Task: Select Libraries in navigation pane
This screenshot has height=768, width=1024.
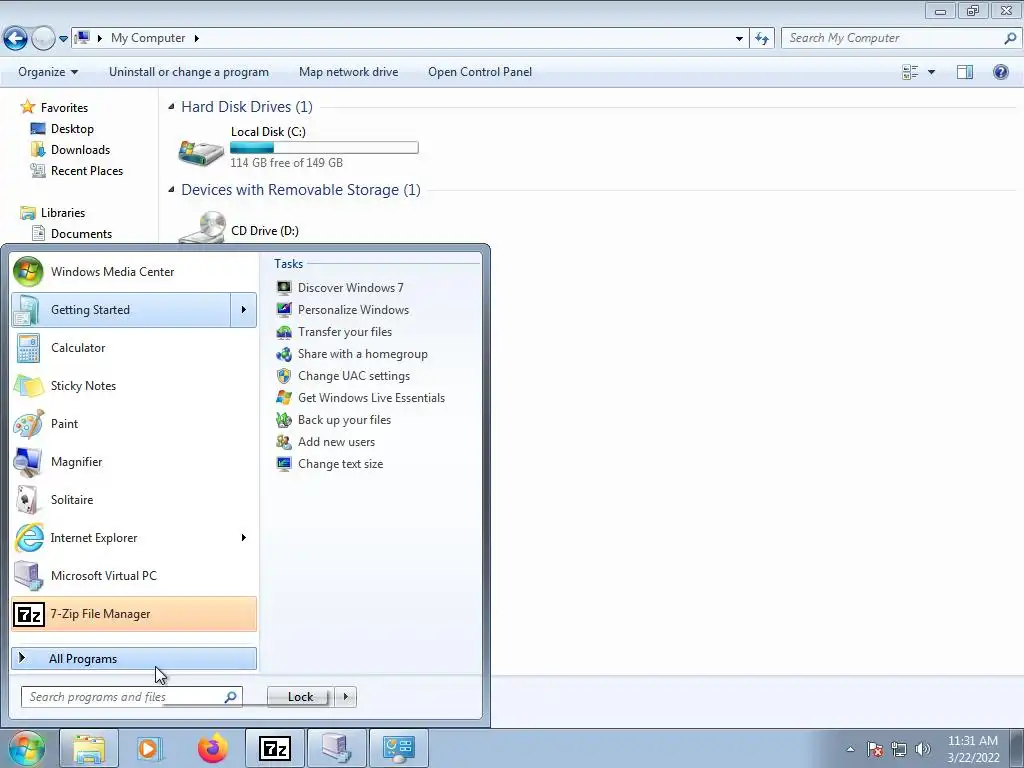Action: (63, 213)
